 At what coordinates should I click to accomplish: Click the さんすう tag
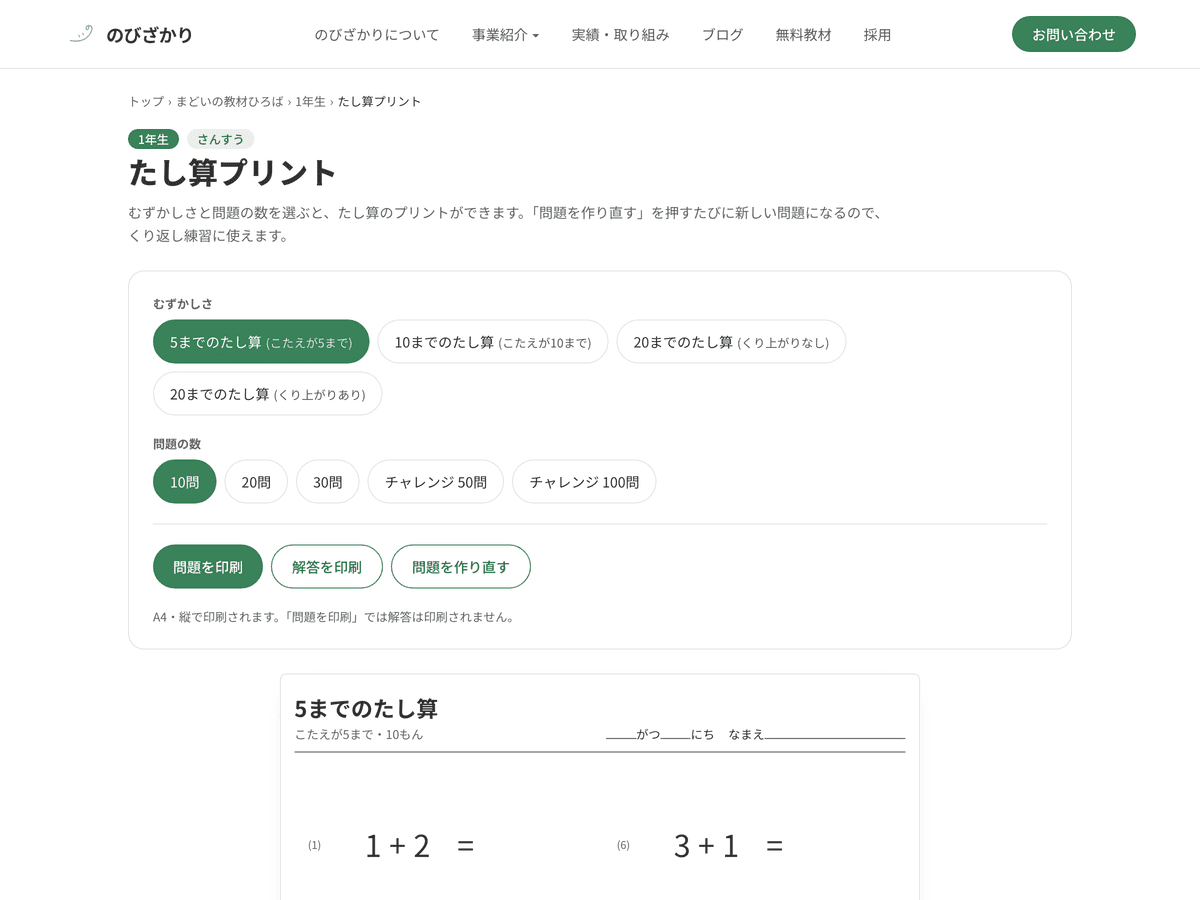[x=221, y=139]
